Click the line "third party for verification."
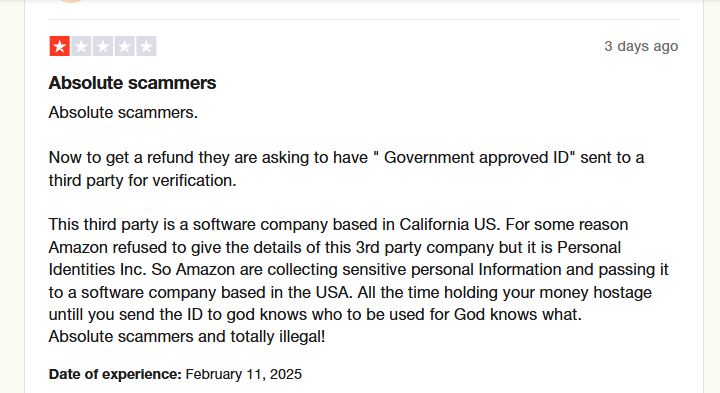This screenshot has width=720, height=393. (142, 180)
